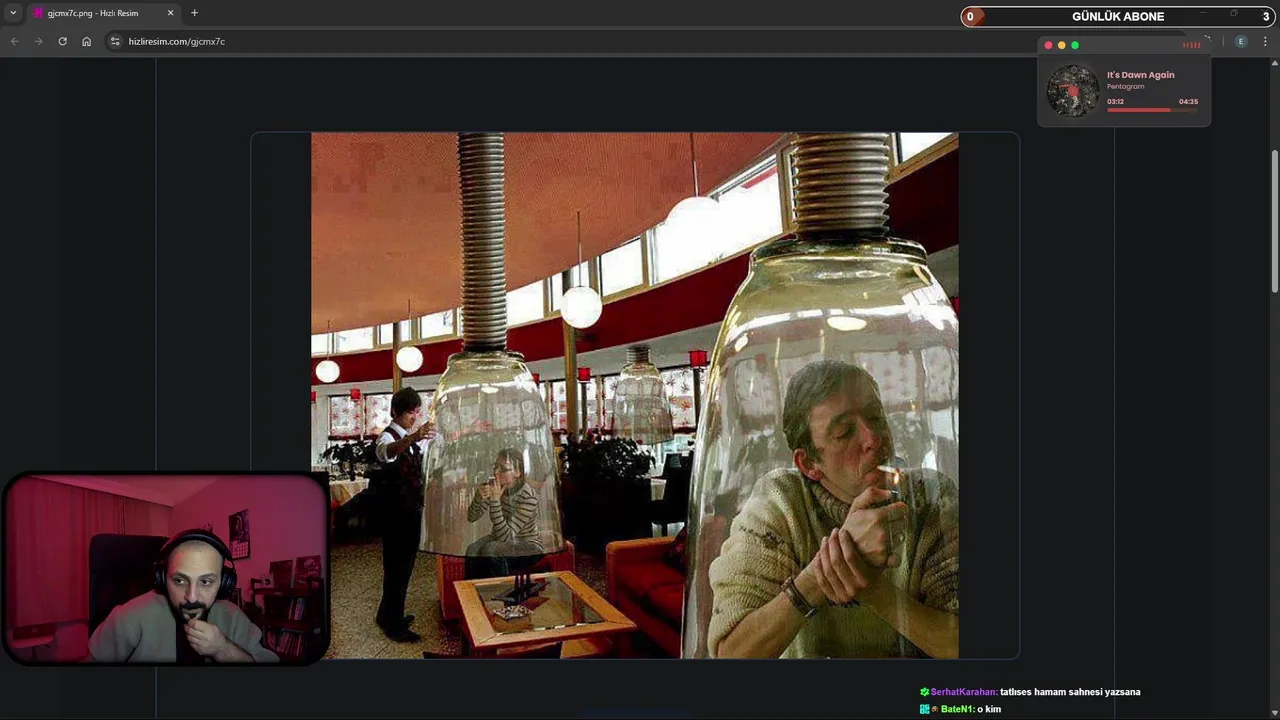Click the yellow dot on music widget
Viewport: 1280px width, 720px height.
pos(1061,45)
